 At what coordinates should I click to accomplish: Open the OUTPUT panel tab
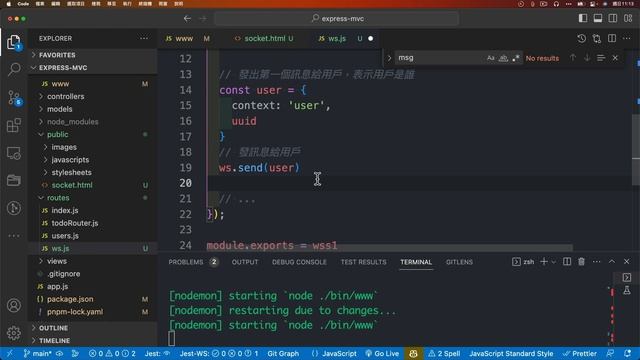point(245,262)
